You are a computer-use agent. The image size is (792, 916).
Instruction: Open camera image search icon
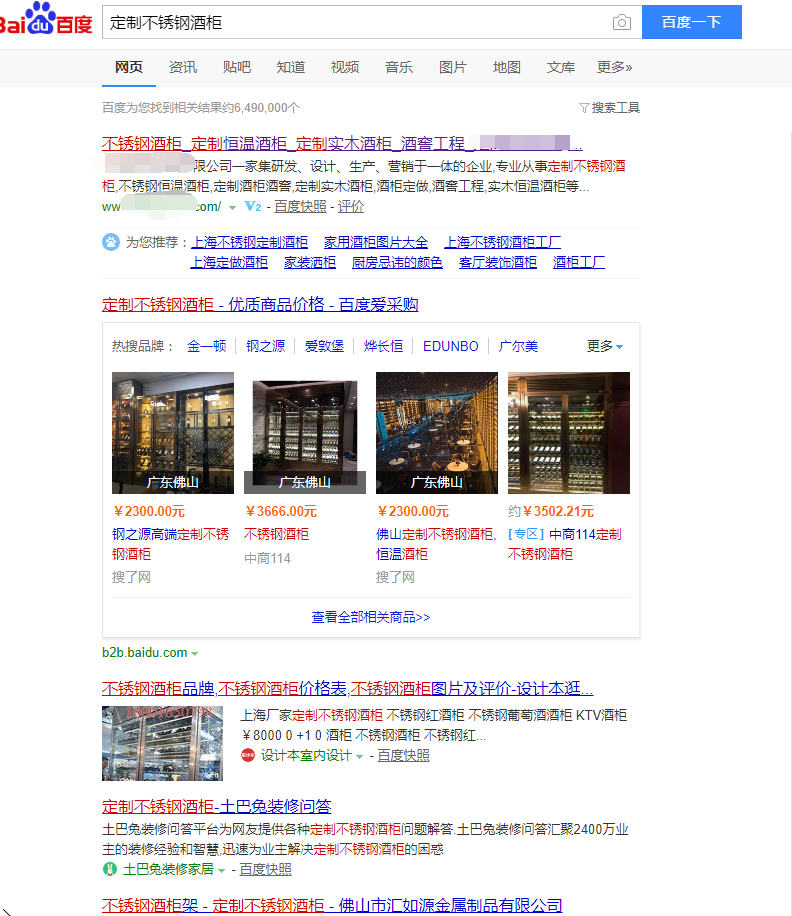coord(621,22)
